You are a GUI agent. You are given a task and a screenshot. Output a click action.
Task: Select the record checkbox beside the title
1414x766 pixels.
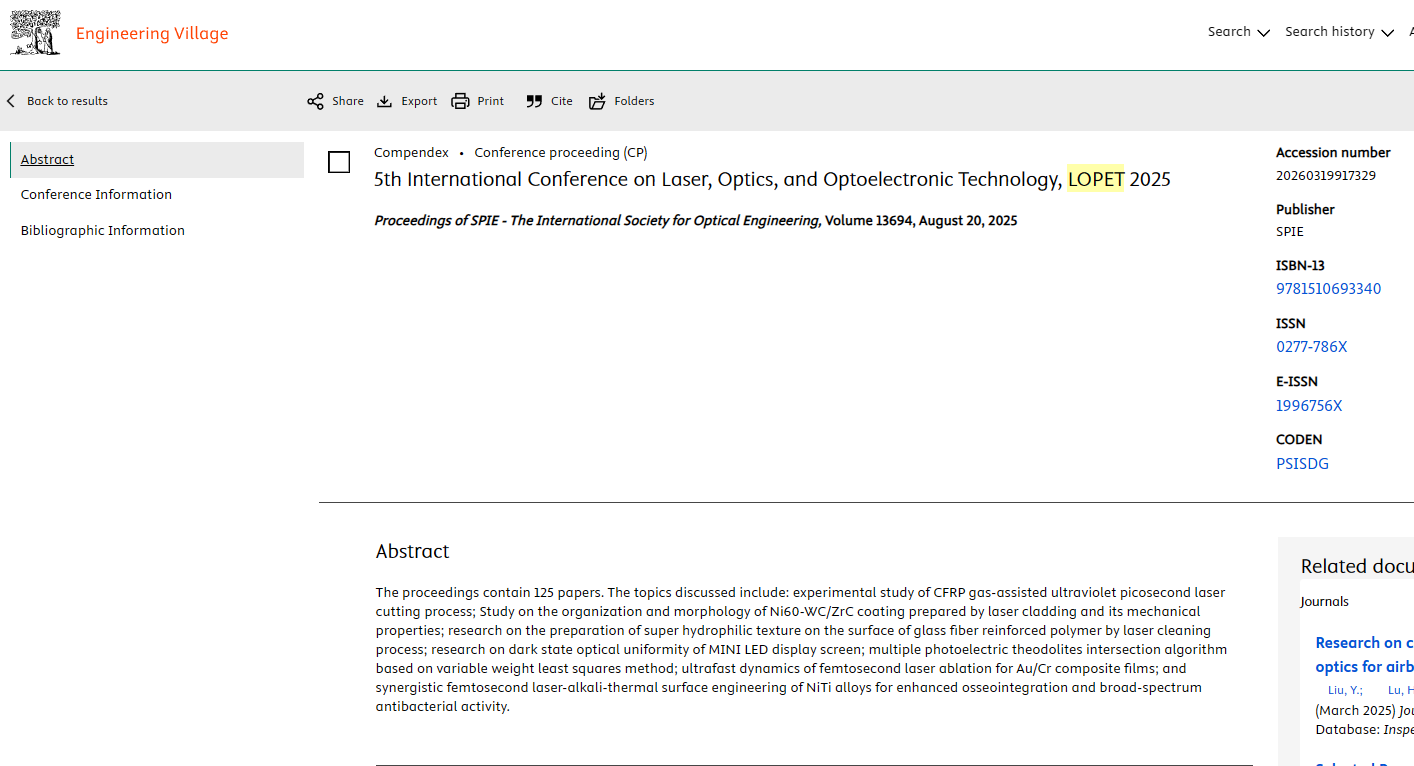pos(339,162)
